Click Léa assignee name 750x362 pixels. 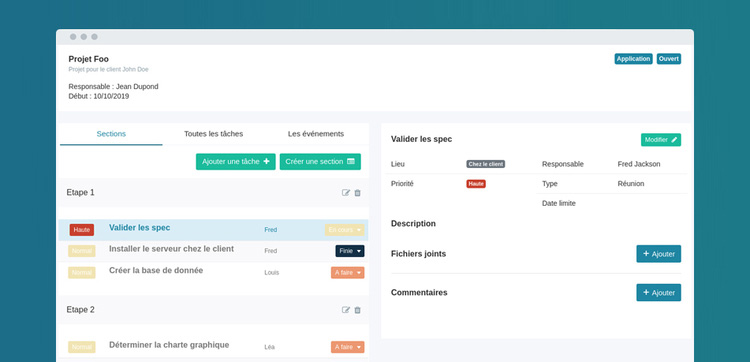coord(269,347)
